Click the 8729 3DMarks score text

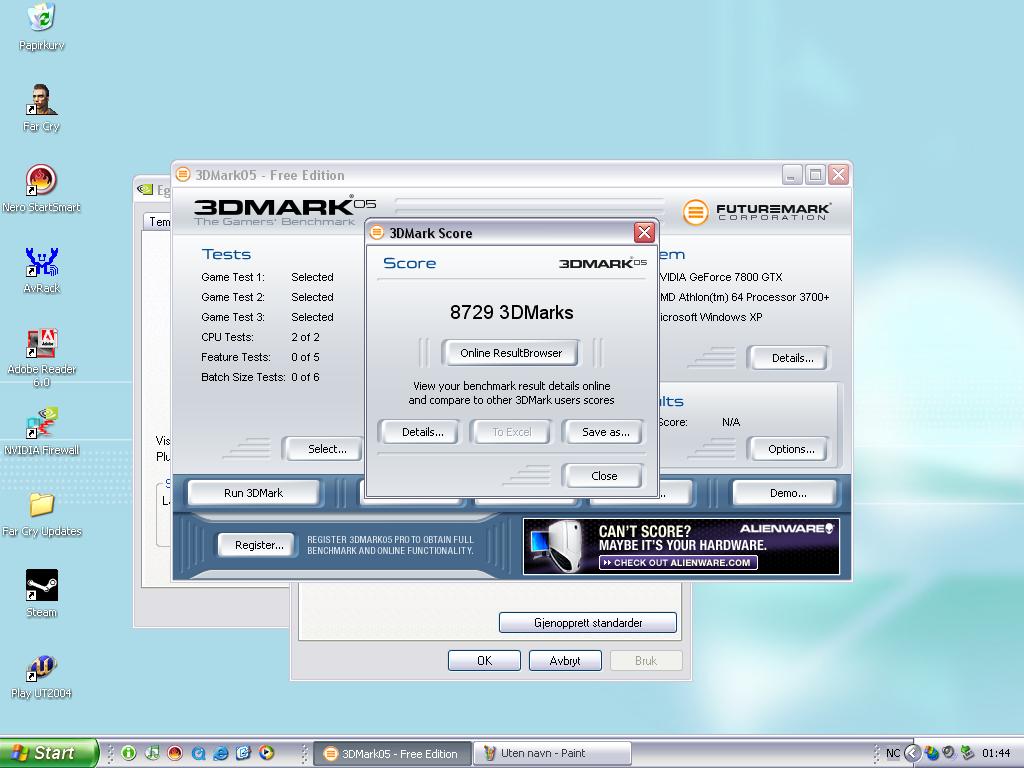point(511,312)
